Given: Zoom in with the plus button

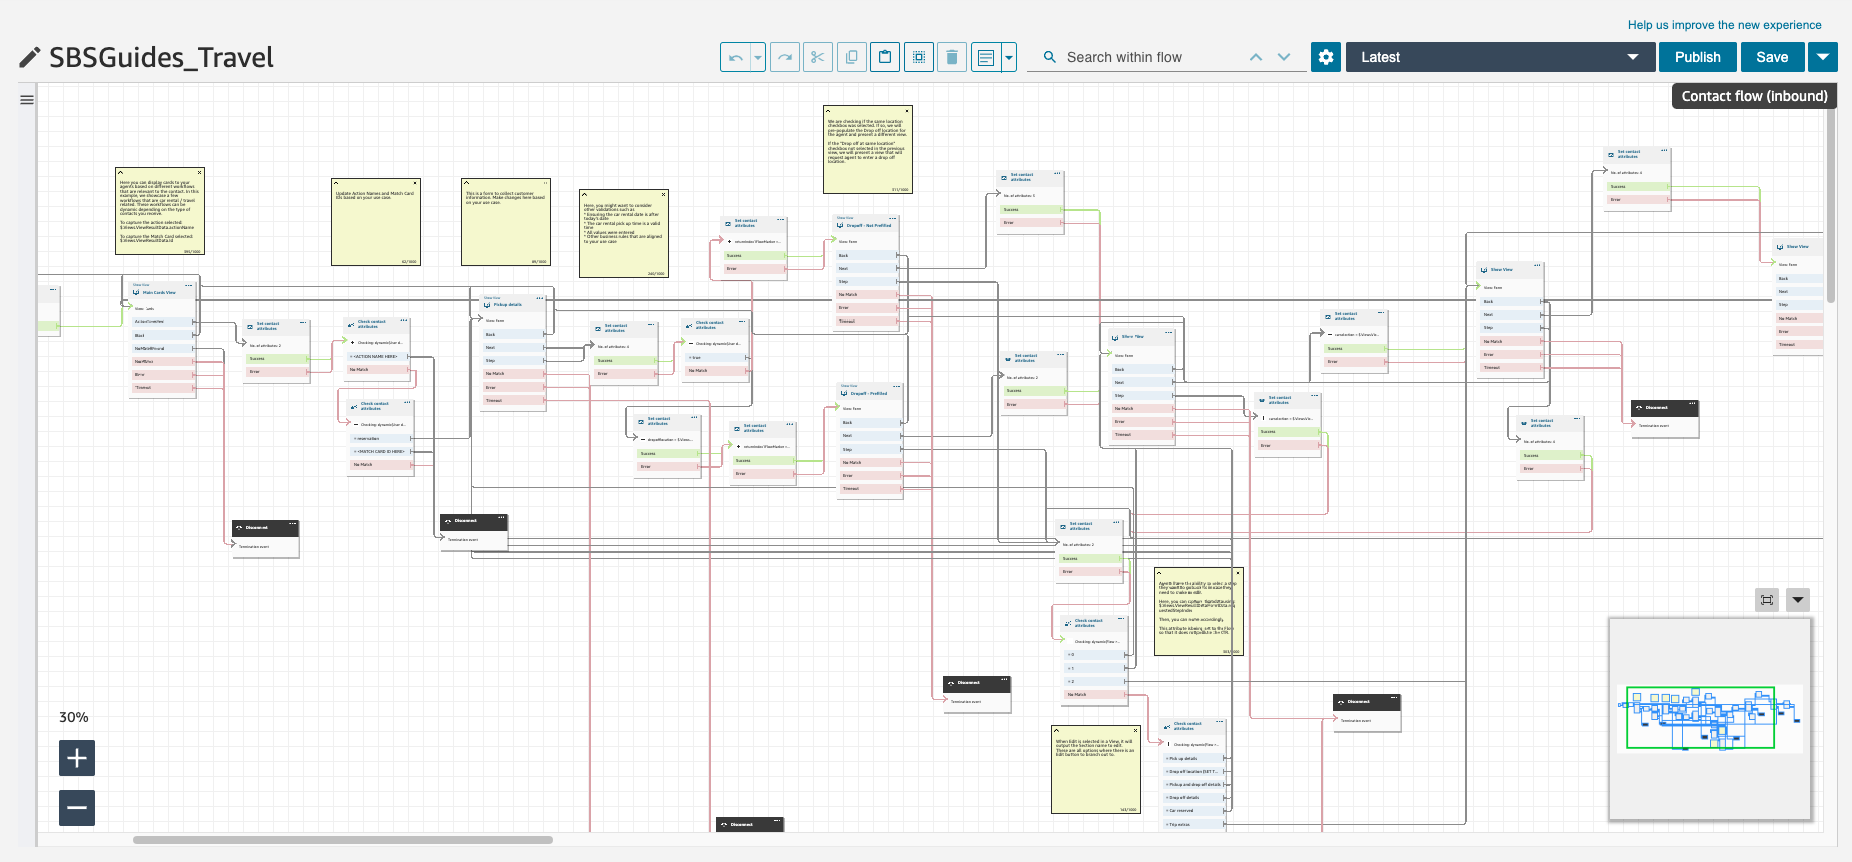Looking at the screenshot, I should pos(77,758).
